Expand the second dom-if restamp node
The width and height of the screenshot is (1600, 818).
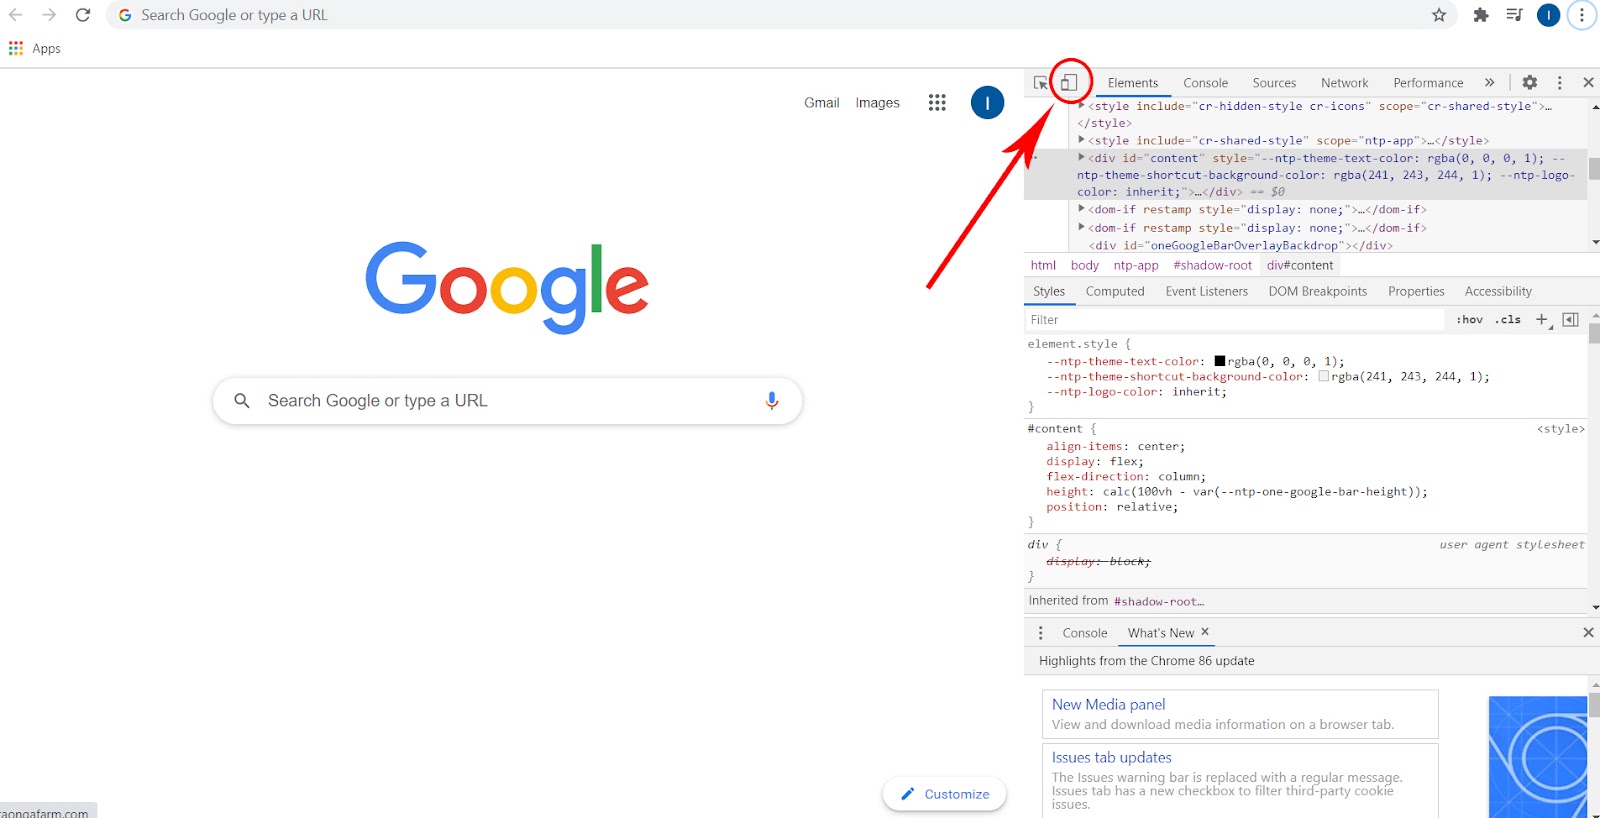pos(1081,227)
